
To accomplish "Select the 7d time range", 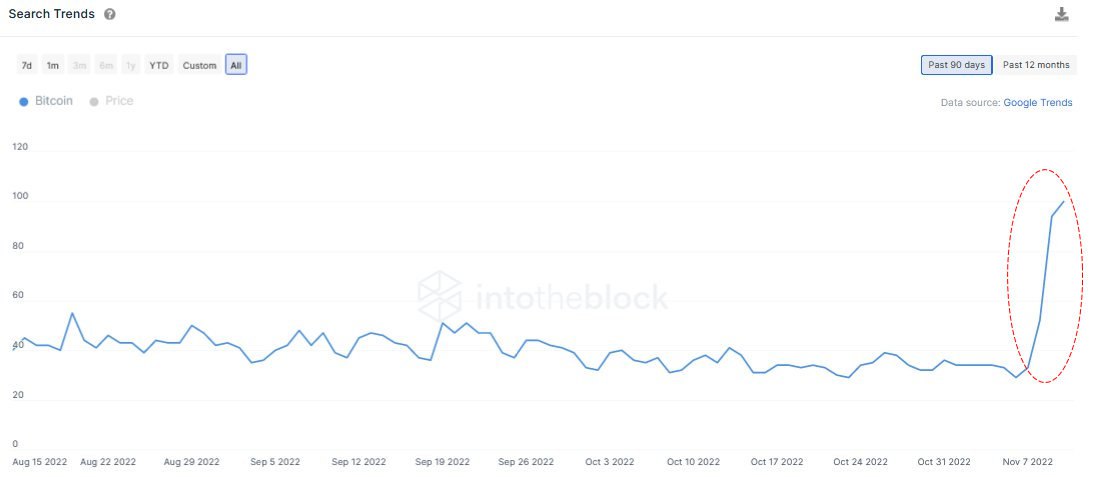I will click(x=27, y=65).
